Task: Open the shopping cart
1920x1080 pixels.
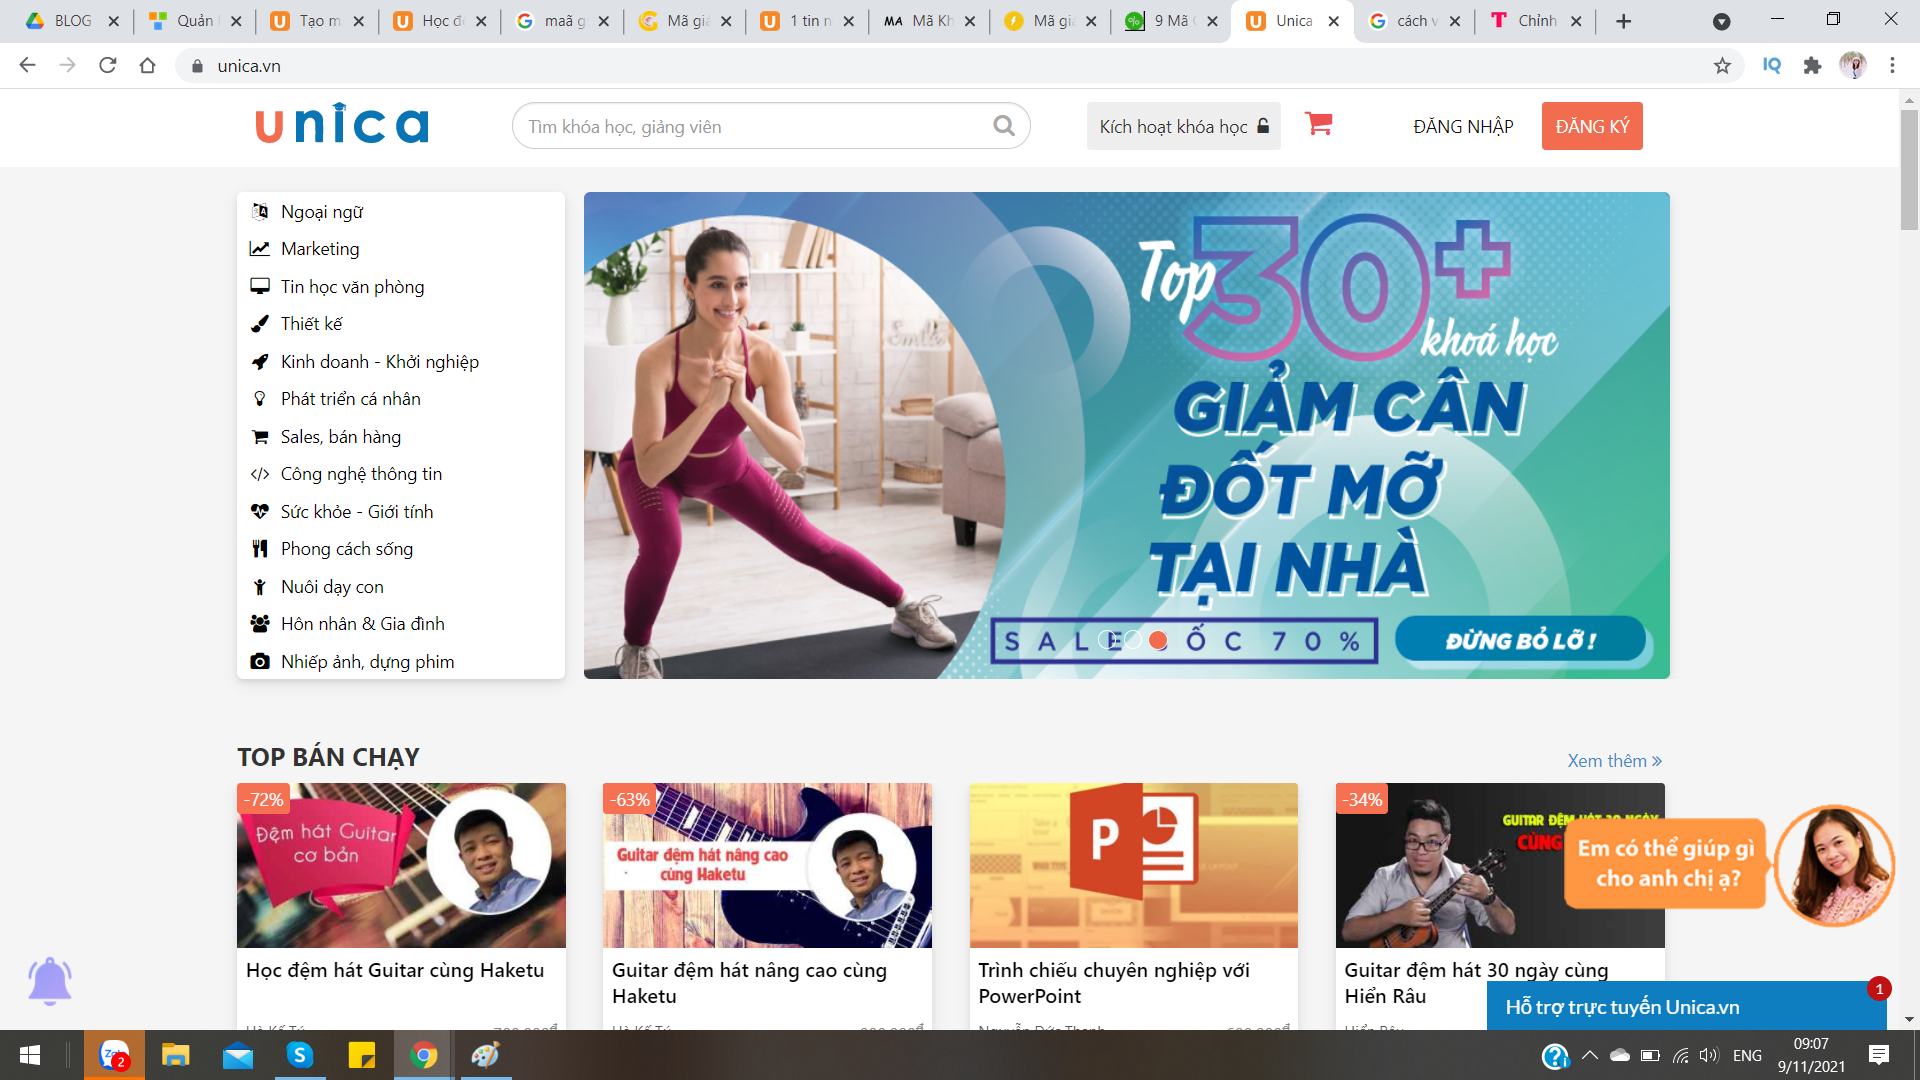Action: [1318, 124]
